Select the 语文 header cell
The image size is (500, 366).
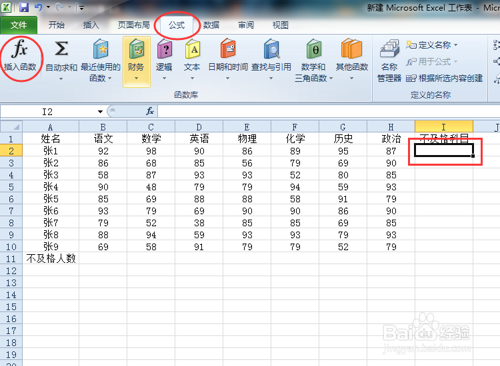[103, 139]
